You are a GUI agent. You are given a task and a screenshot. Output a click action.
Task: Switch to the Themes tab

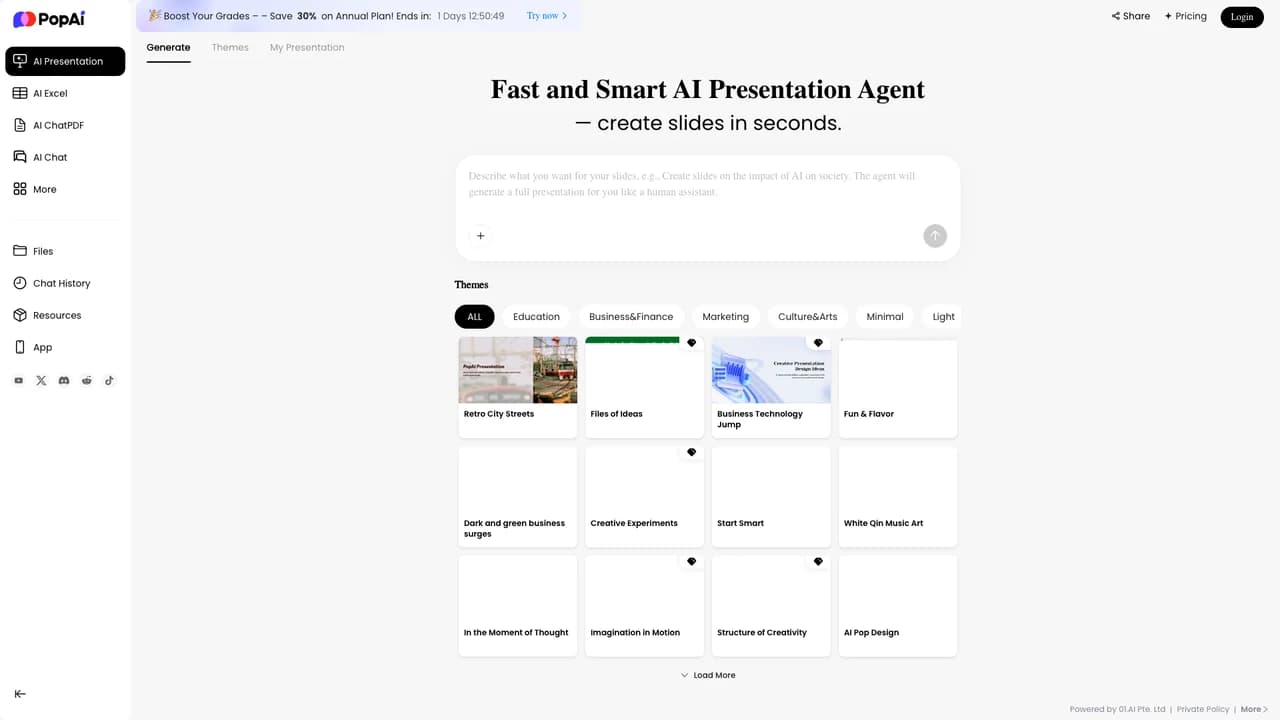(x=230, y=47)
